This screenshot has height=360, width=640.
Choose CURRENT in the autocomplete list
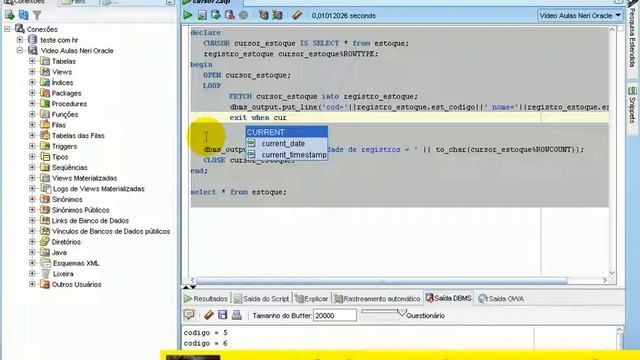286,132
